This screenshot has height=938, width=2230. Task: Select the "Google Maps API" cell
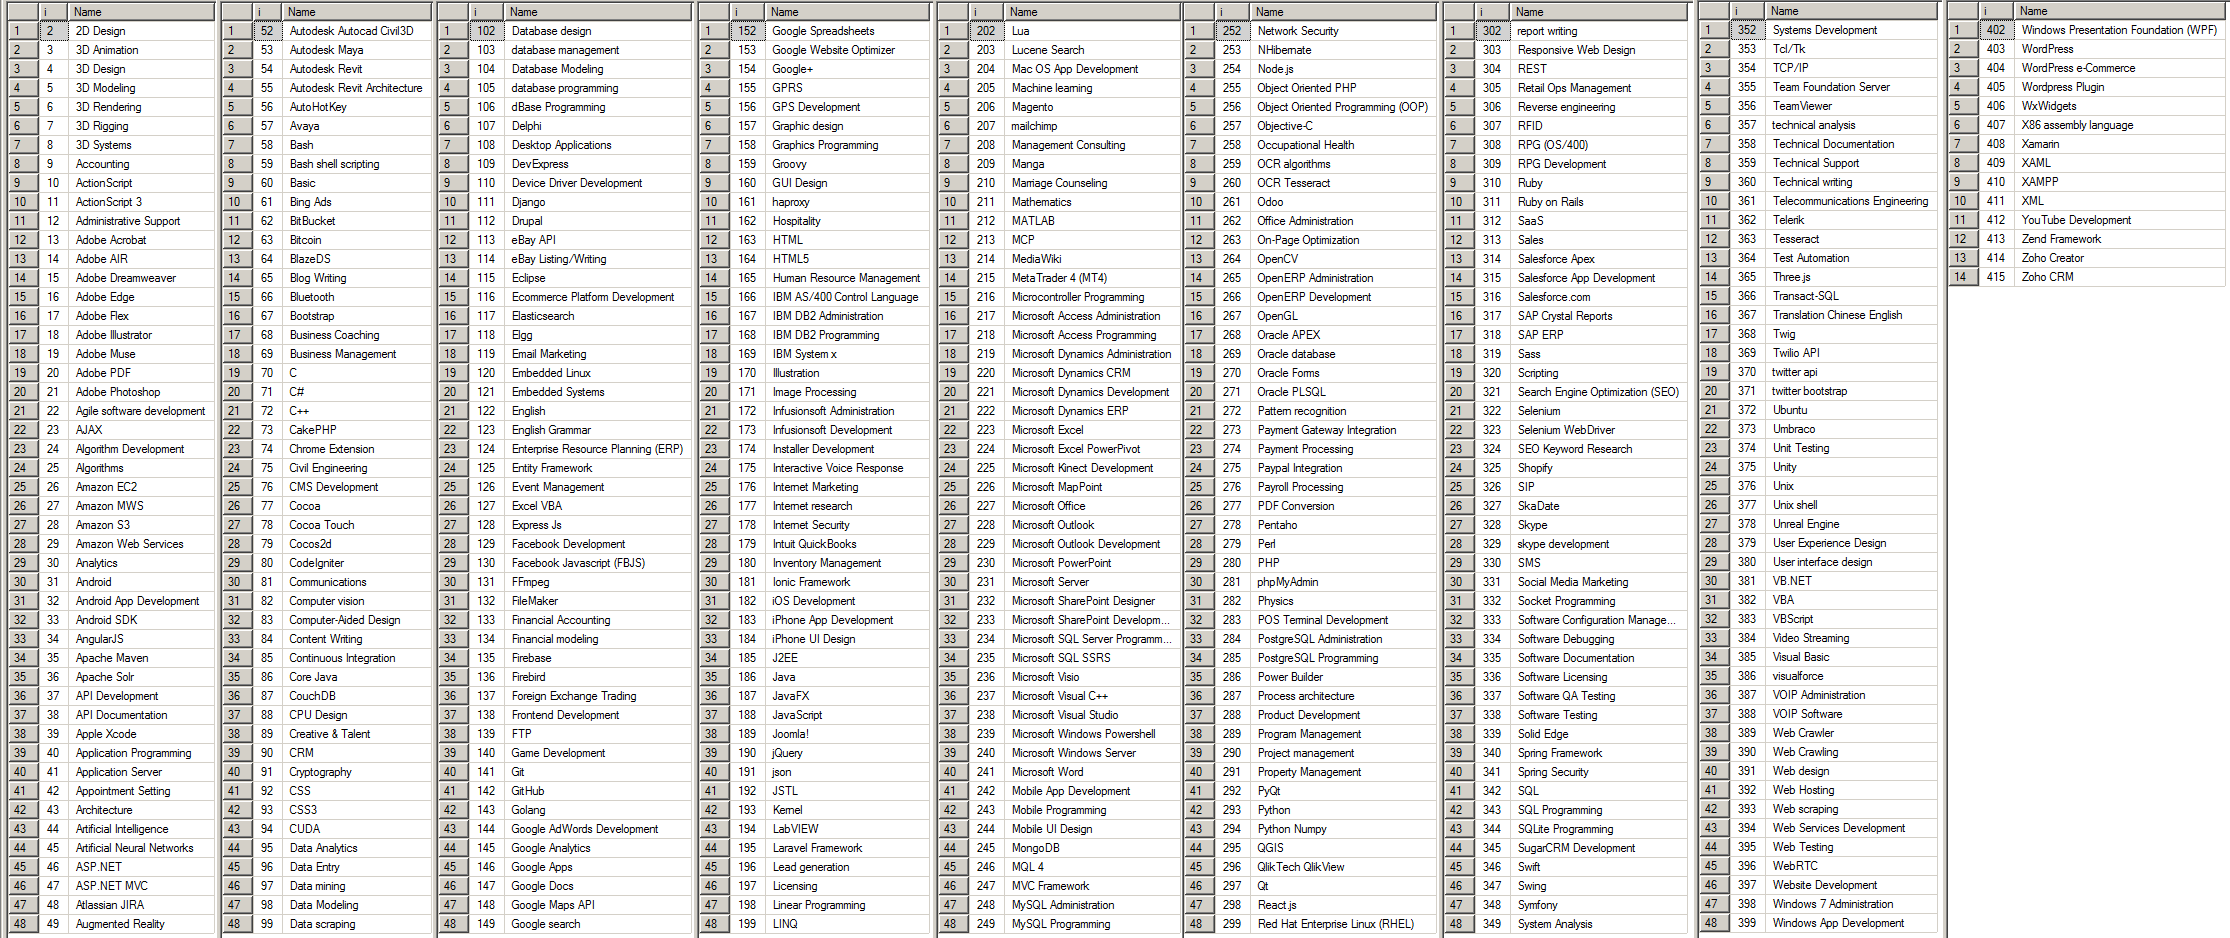(598, 905)
